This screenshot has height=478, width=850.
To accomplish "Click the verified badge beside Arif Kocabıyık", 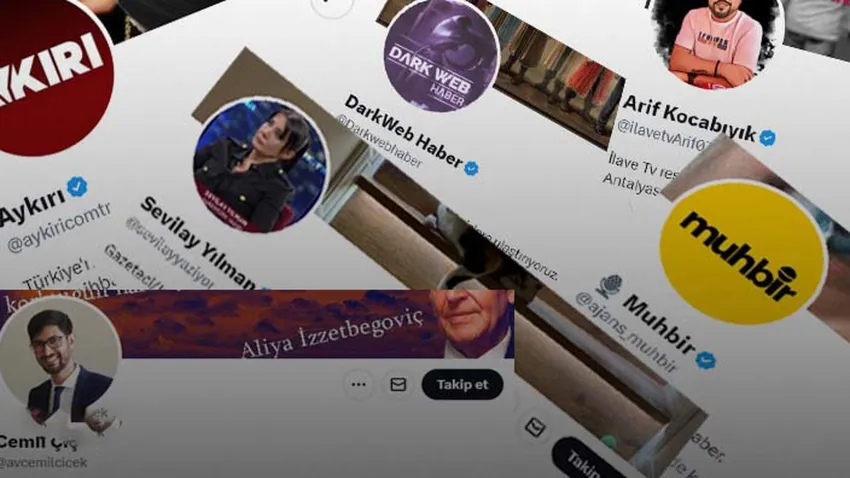I will 767,138.
